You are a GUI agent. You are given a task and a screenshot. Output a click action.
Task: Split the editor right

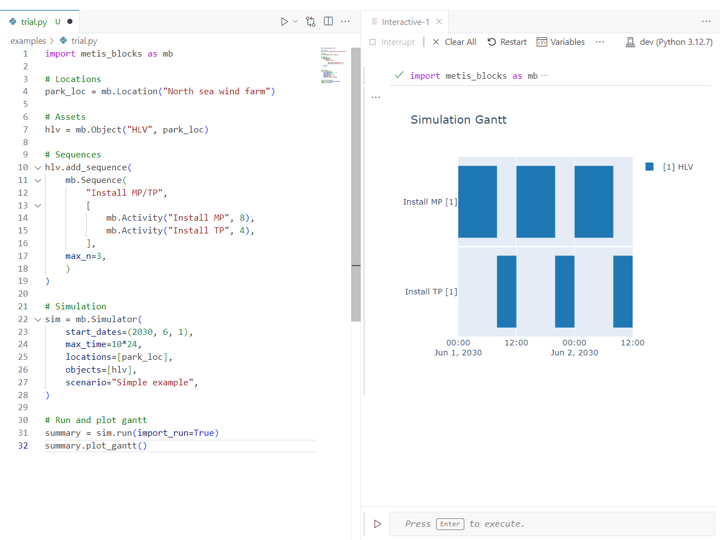328,21
